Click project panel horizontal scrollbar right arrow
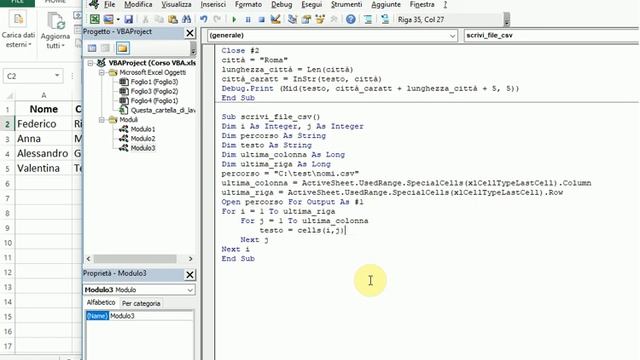This screenshot has height=360, width=640. [x=190, y=259]
